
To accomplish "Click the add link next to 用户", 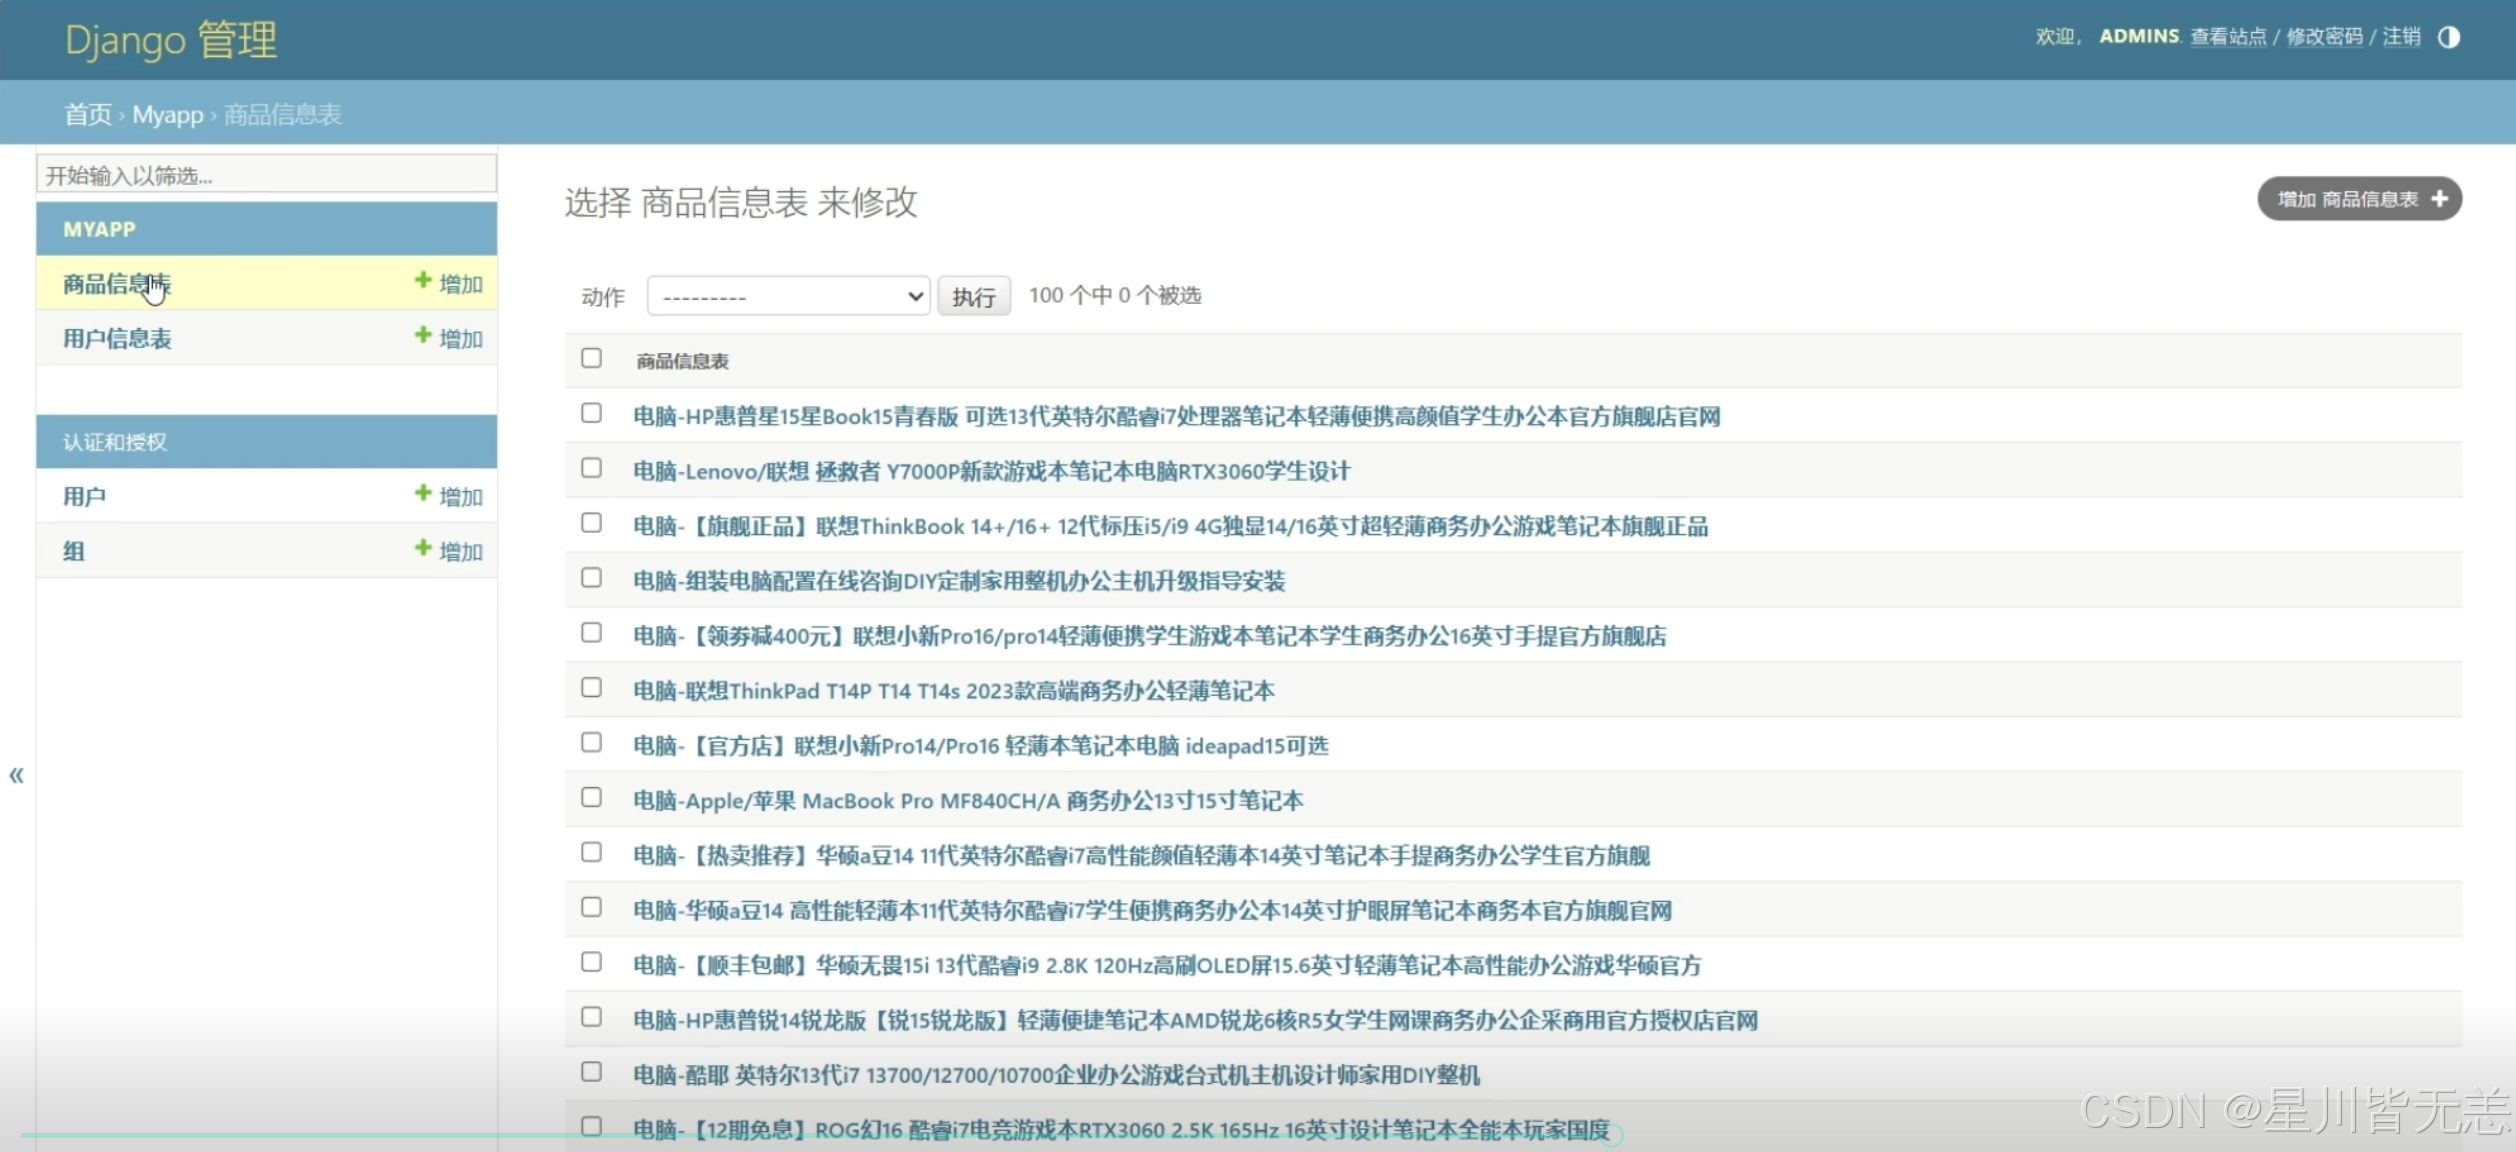I will click(449, 496).
